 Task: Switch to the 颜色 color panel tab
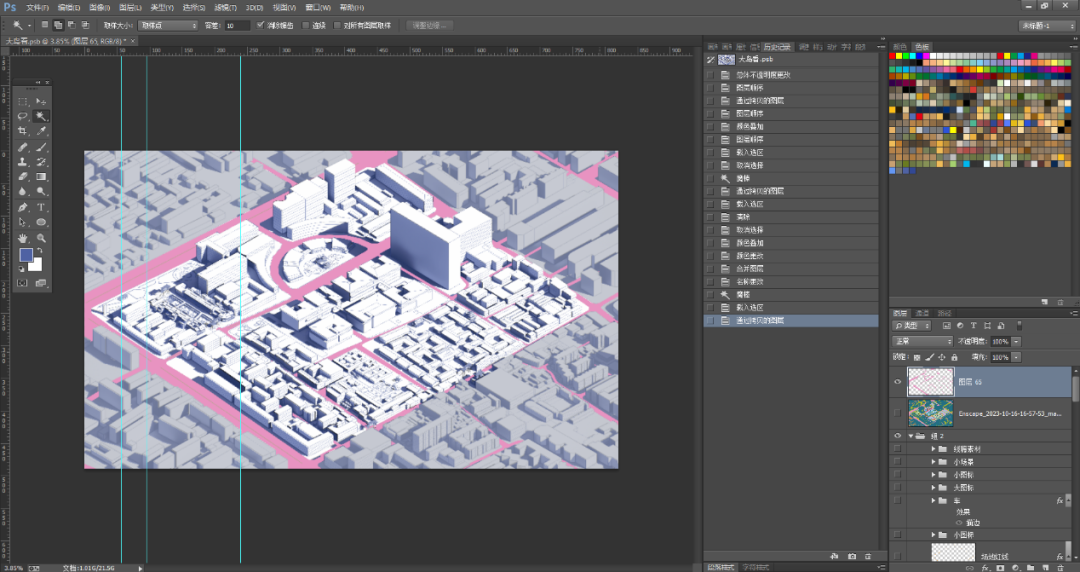[x=900, y=47]
